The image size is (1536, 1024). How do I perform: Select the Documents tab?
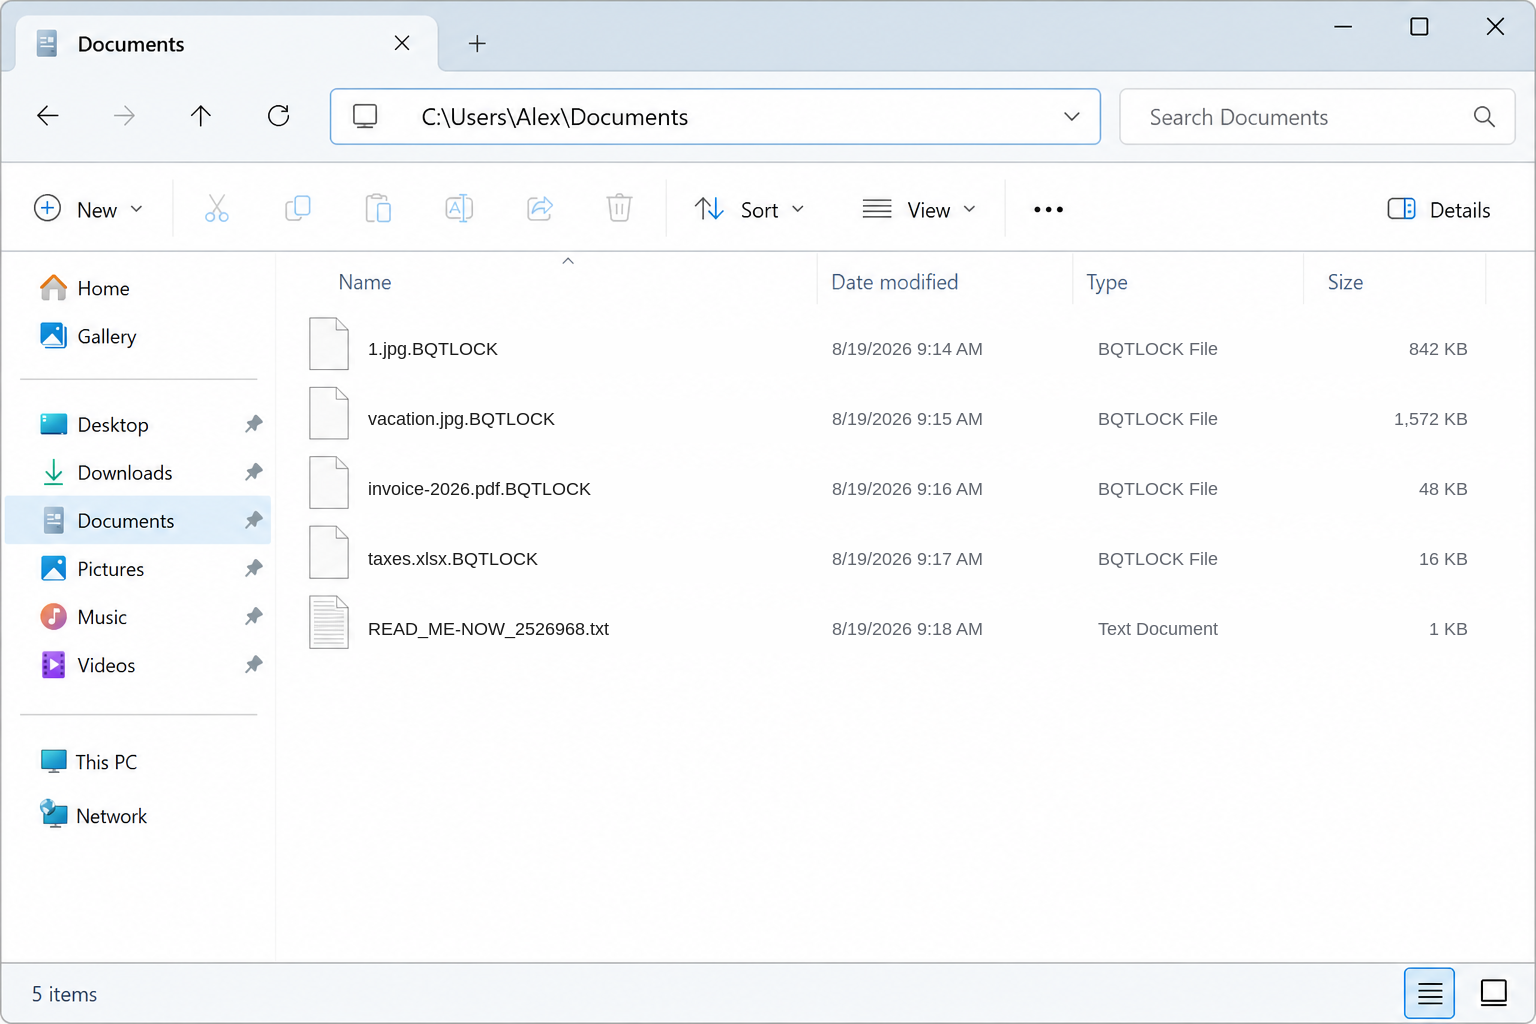[x=226, y=44]
